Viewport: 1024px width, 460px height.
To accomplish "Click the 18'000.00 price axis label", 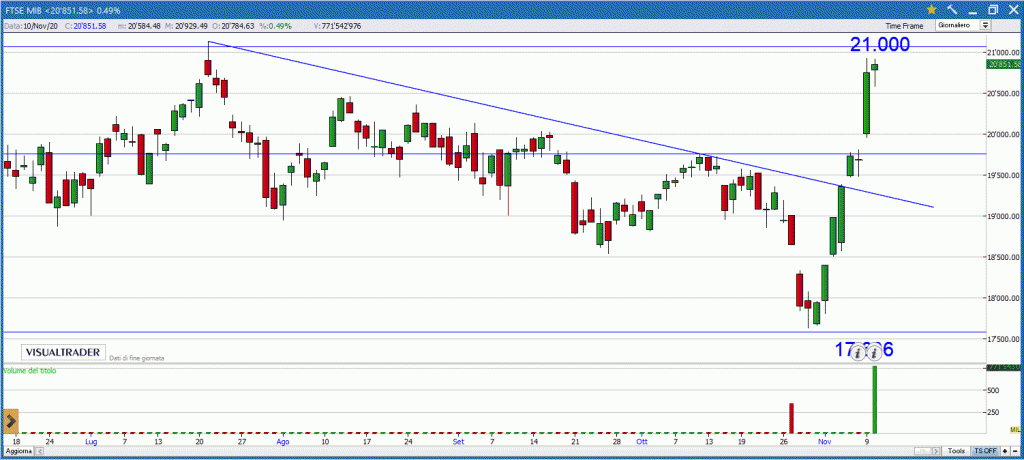I will (1004, 299).
